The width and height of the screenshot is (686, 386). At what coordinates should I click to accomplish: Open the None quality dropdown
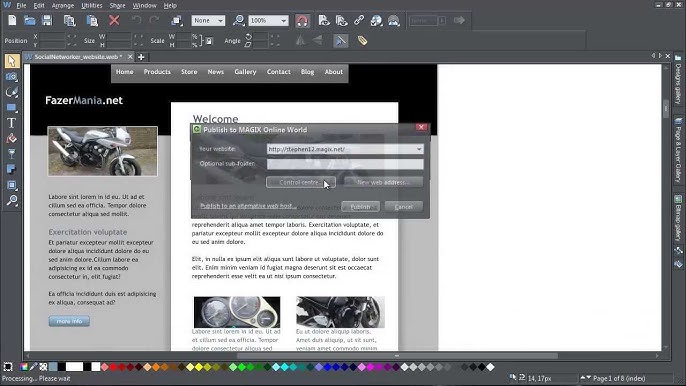click(x=208, y=20)
